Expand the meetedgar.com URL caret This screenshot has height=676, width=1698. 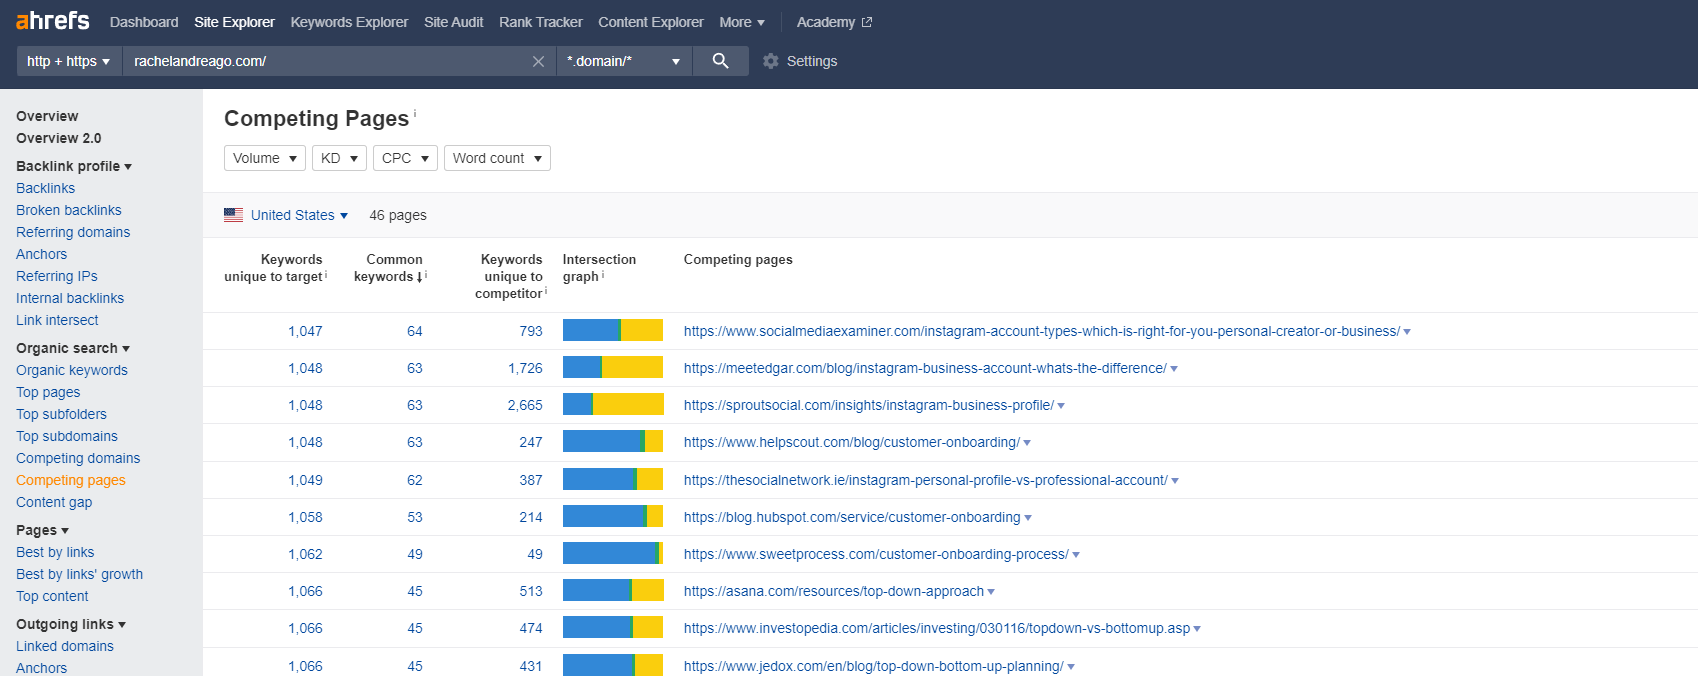tap(1174, 369)
